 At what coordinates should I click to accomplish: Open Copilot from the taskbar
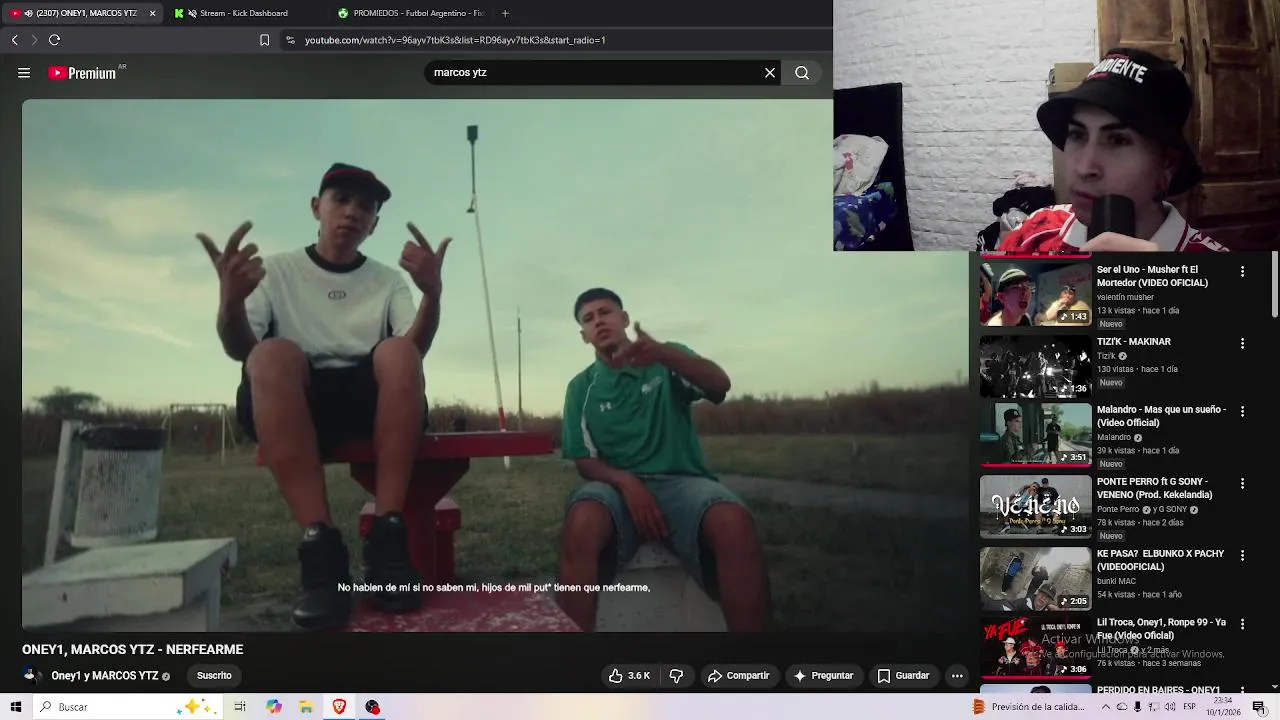[x=274, y=707]
